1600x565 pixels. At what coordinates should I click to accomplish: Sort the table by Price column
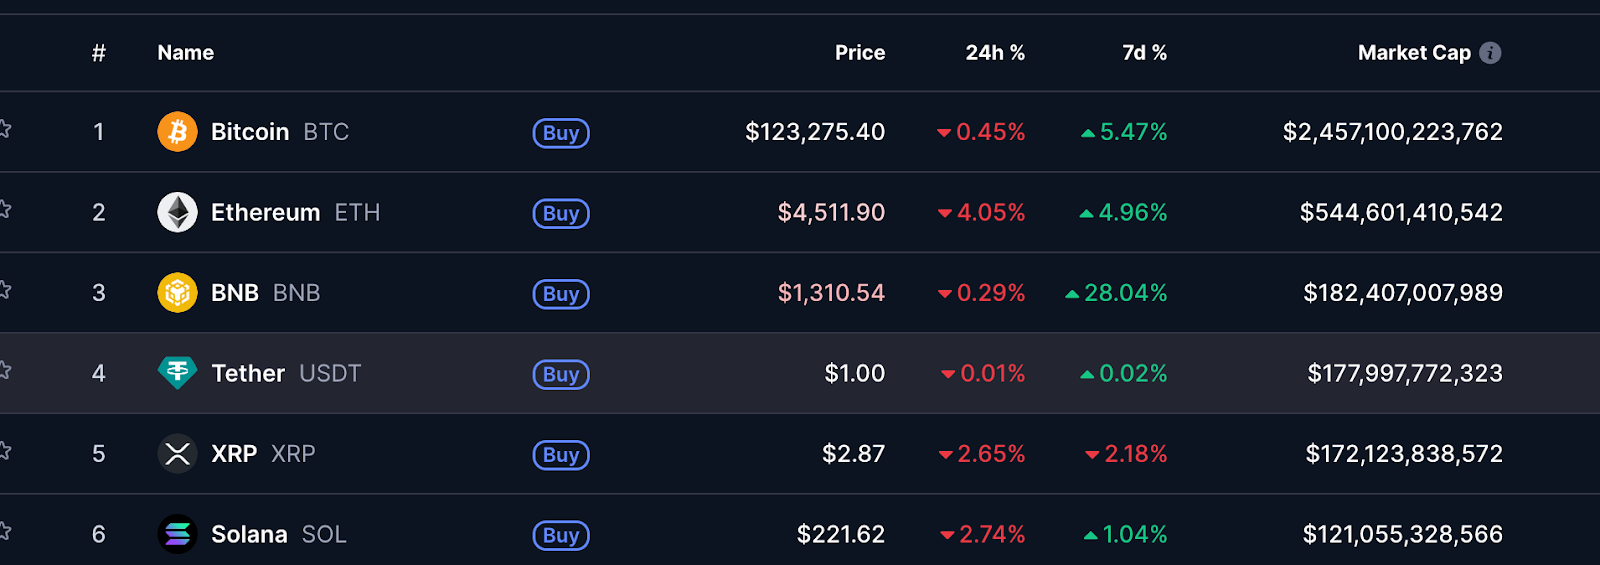point(859,53)
